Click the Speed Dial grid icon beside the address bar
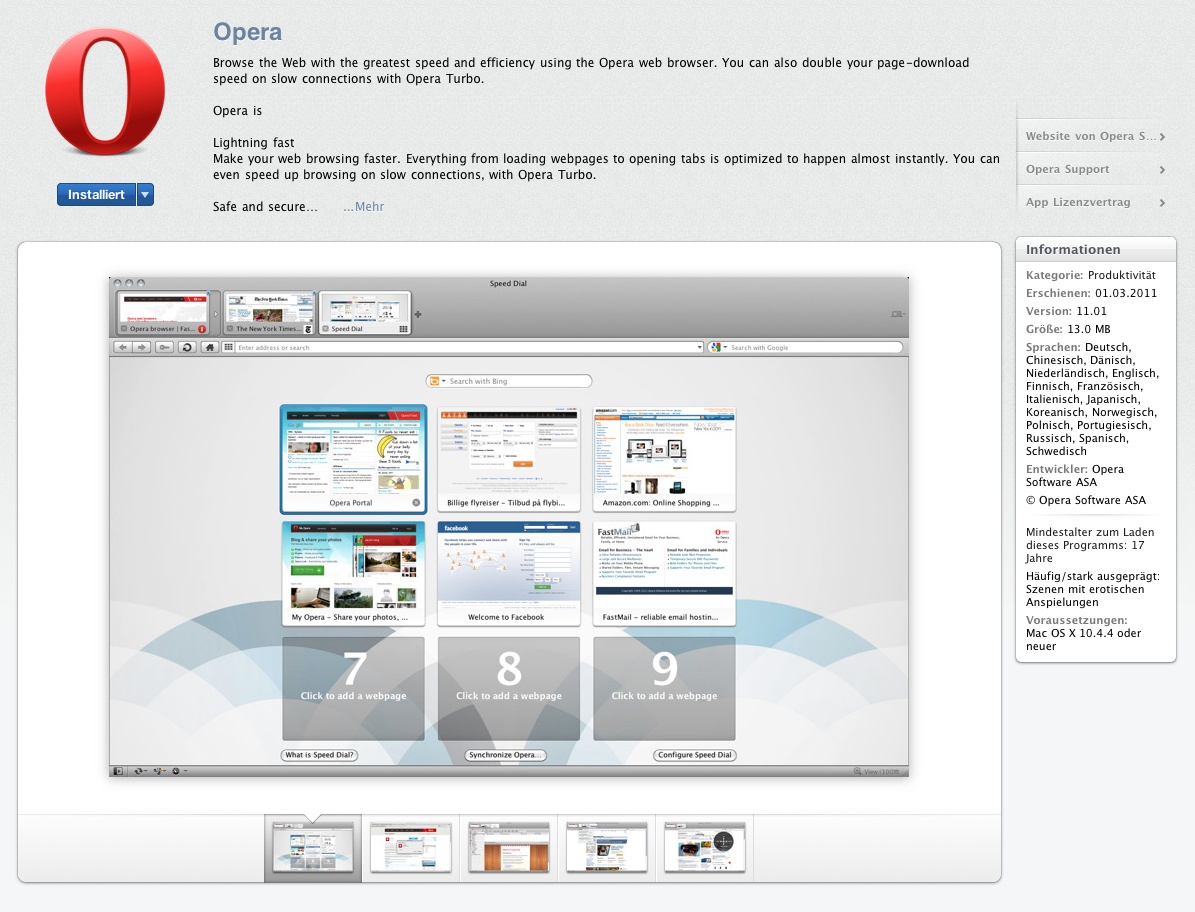 pos(227,347)
